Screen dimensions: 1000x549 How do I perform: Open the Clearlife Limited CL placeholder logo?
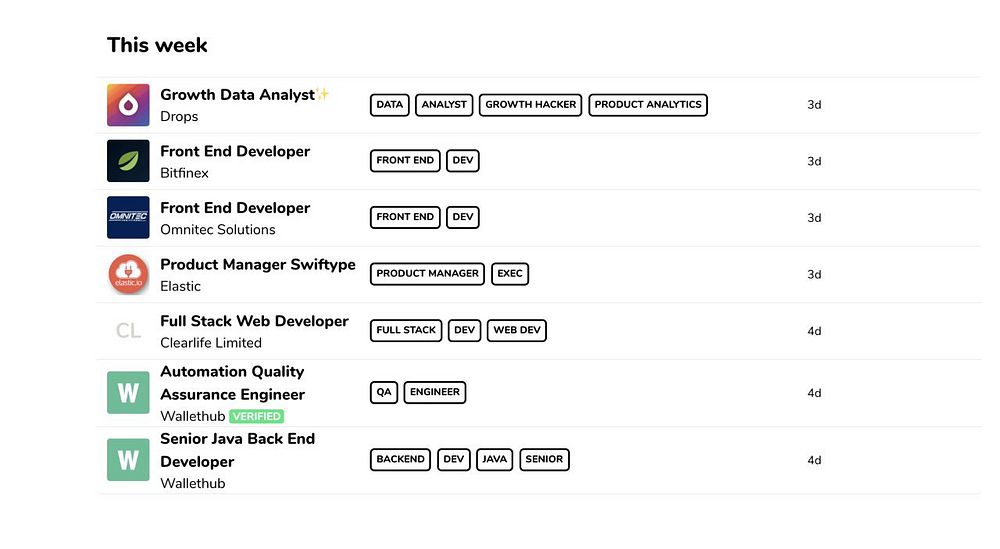tap(128, 330)
